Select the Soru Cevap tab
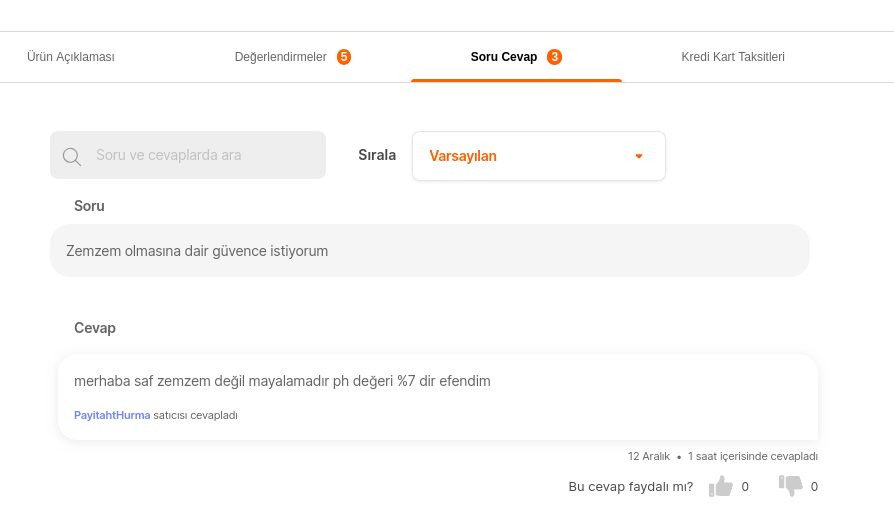The image size is (894, 526). click(504, 57)
